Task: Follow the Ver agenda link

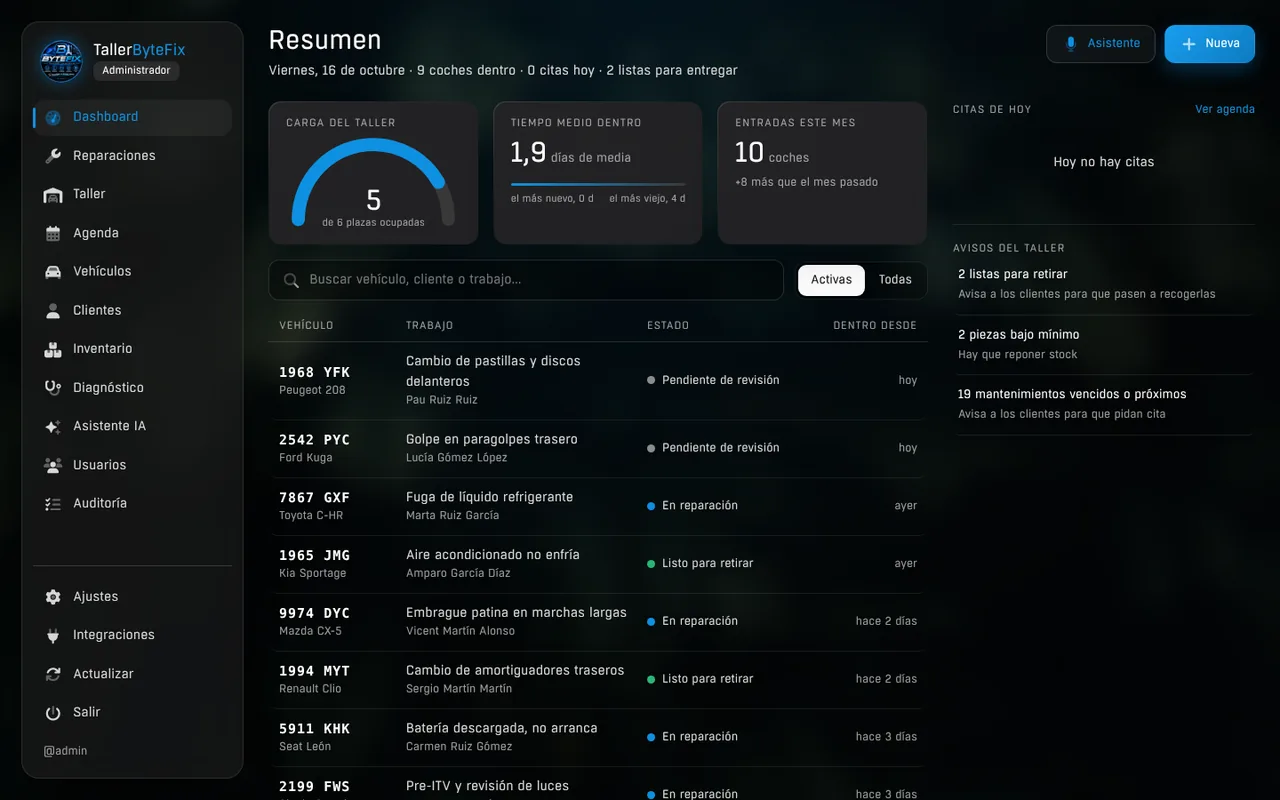Action: point(1225,109)
